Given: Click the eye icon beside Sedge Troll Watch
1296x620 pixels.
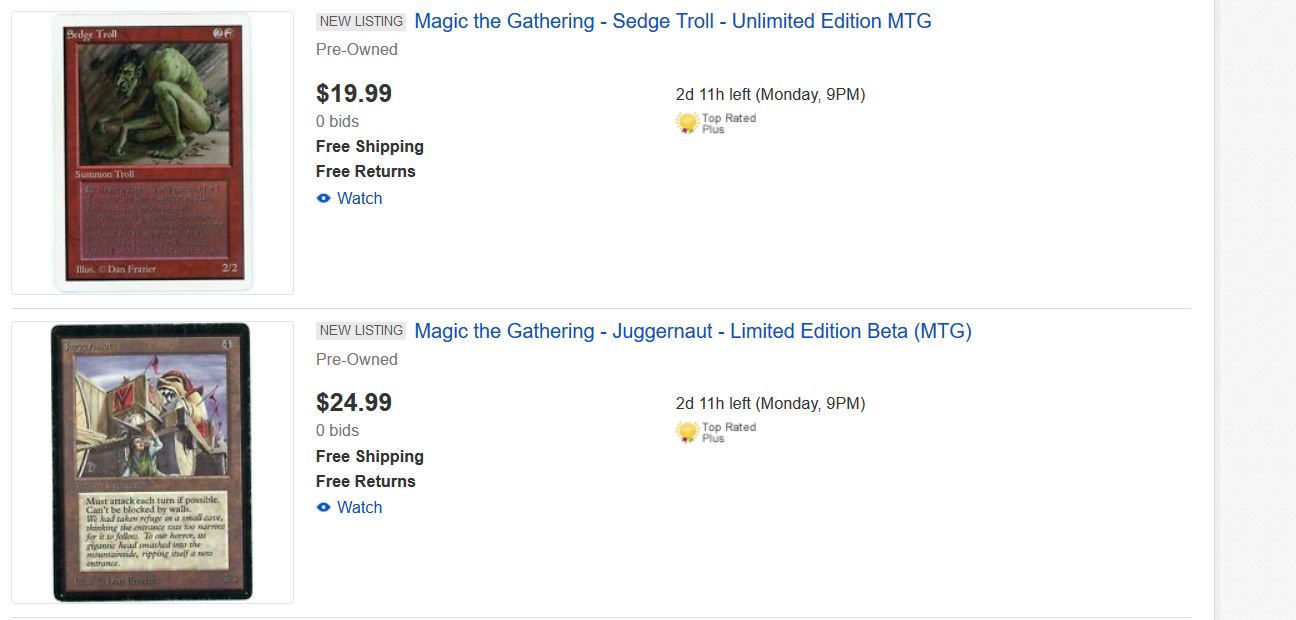Looking at the screenshot, I should pos(323,198).
